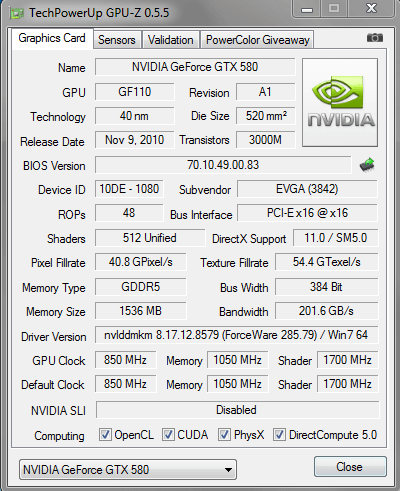Click the NVIDIA SLI status field
400x491 pixels.
237,410
